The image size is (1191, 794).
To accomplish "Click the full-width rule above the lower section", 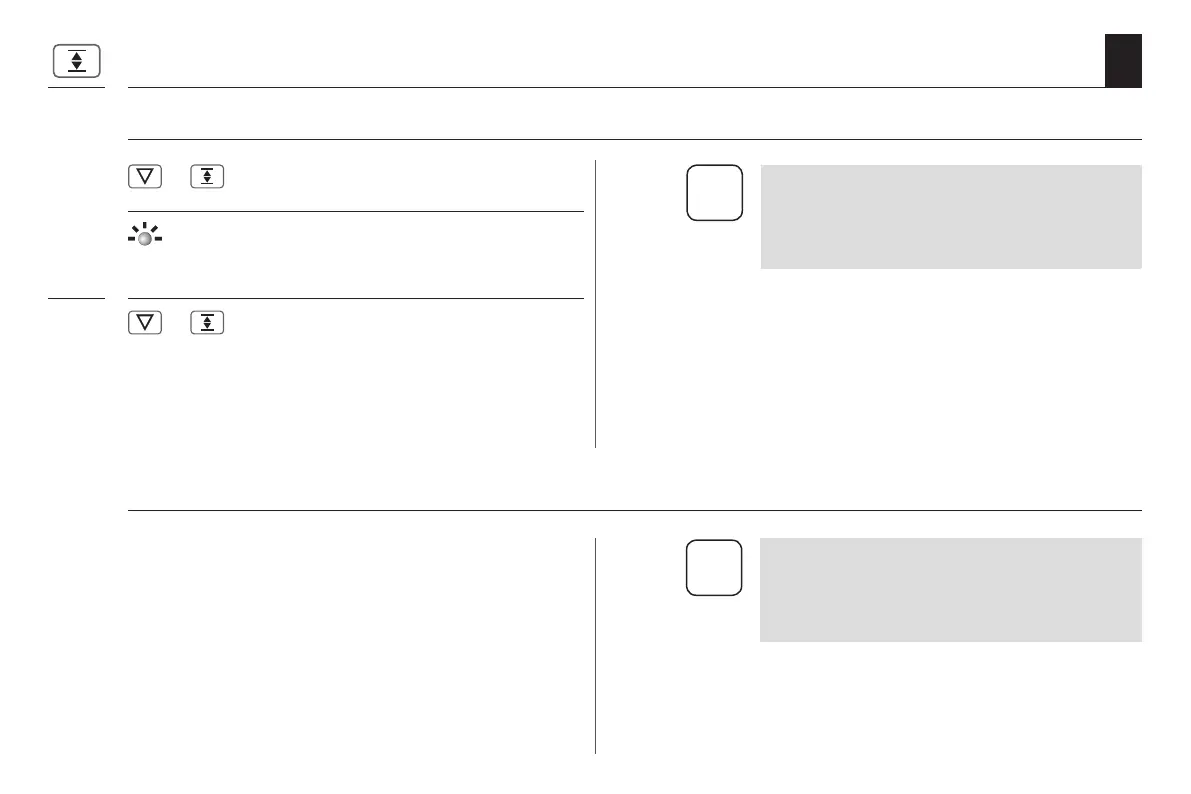I will [x=635, y=511].
